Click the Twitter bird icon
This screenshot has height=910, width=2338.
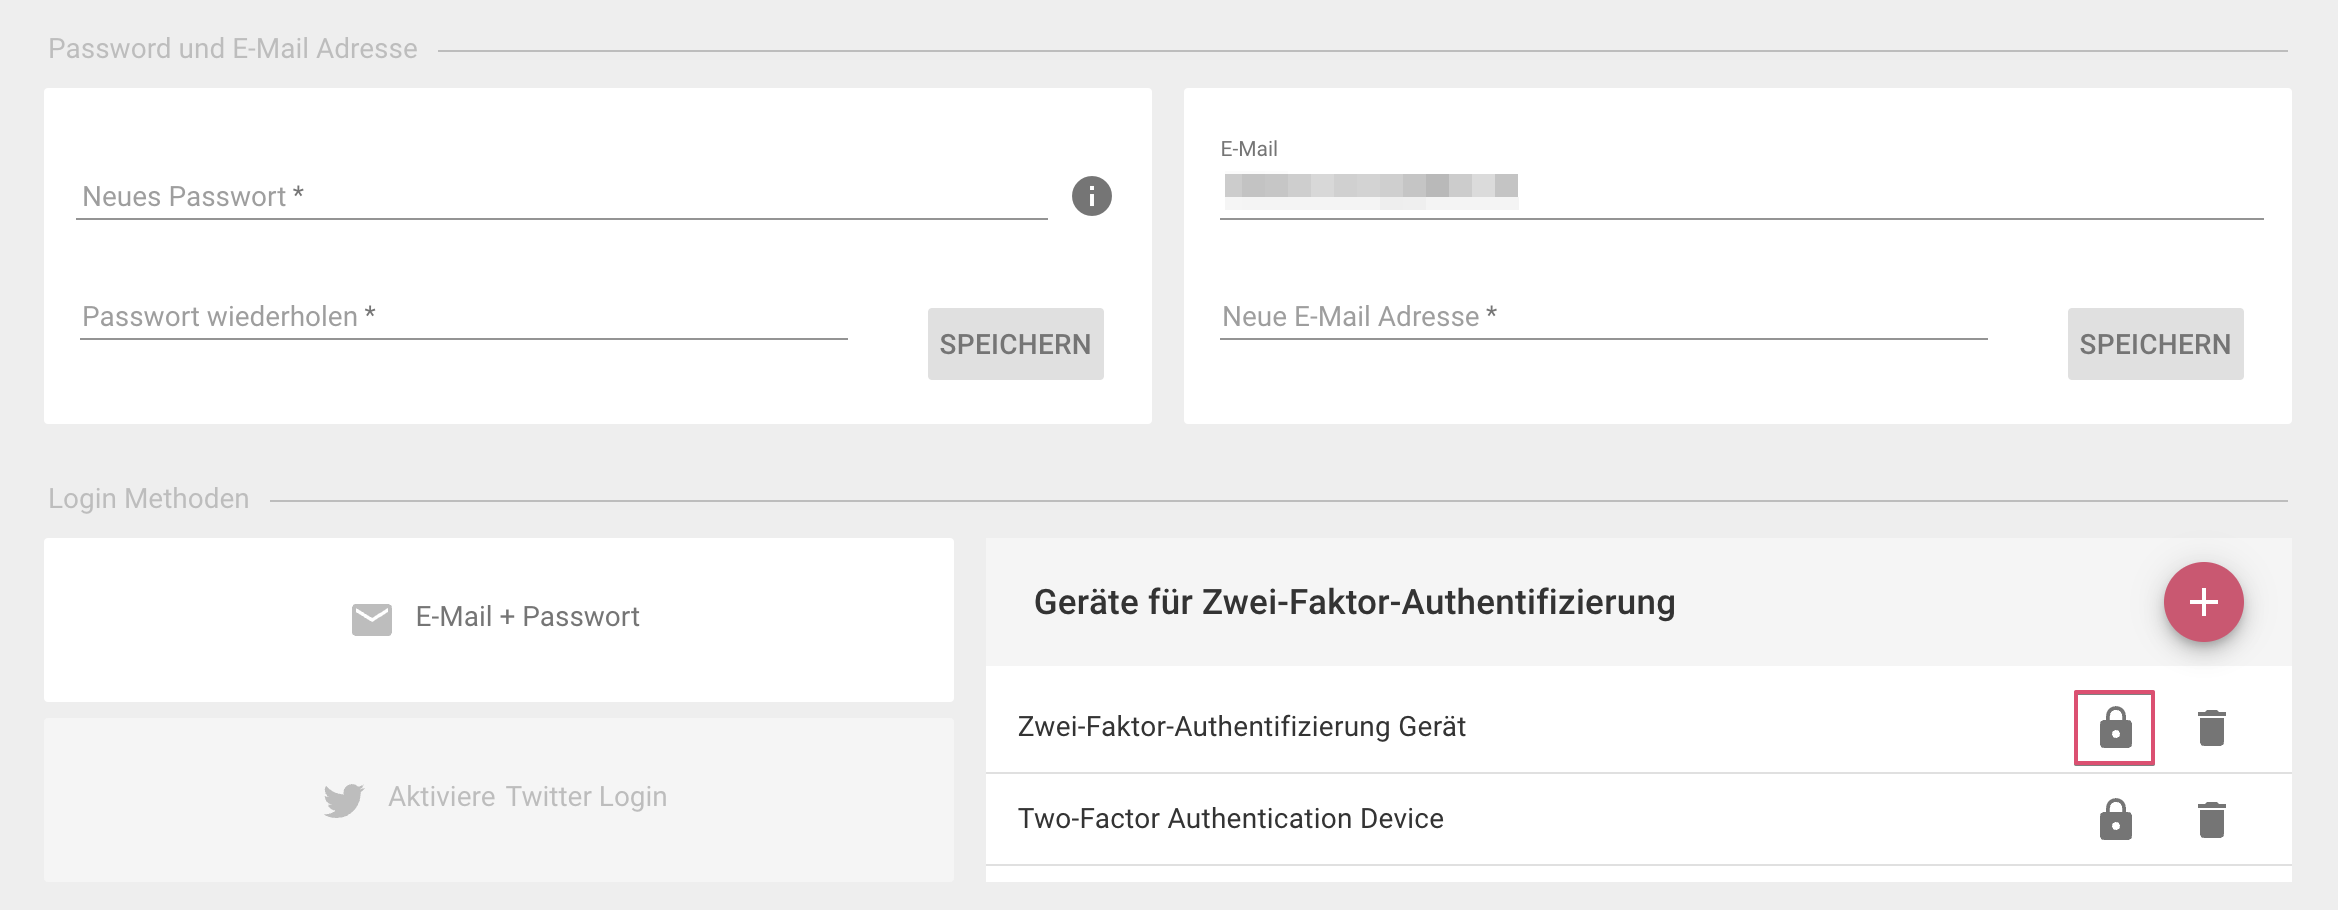344,799
